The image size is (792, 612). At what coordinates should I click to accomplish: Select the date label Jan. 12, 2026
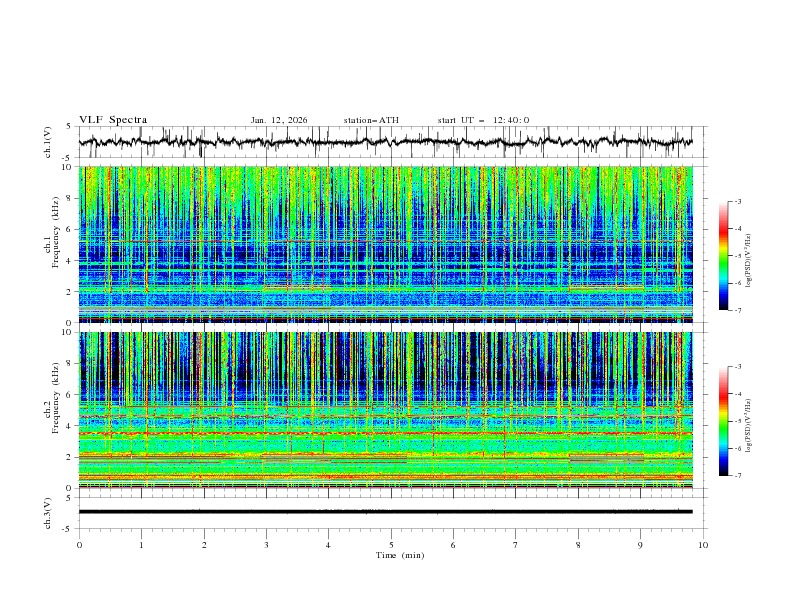(x=279, y=120)
